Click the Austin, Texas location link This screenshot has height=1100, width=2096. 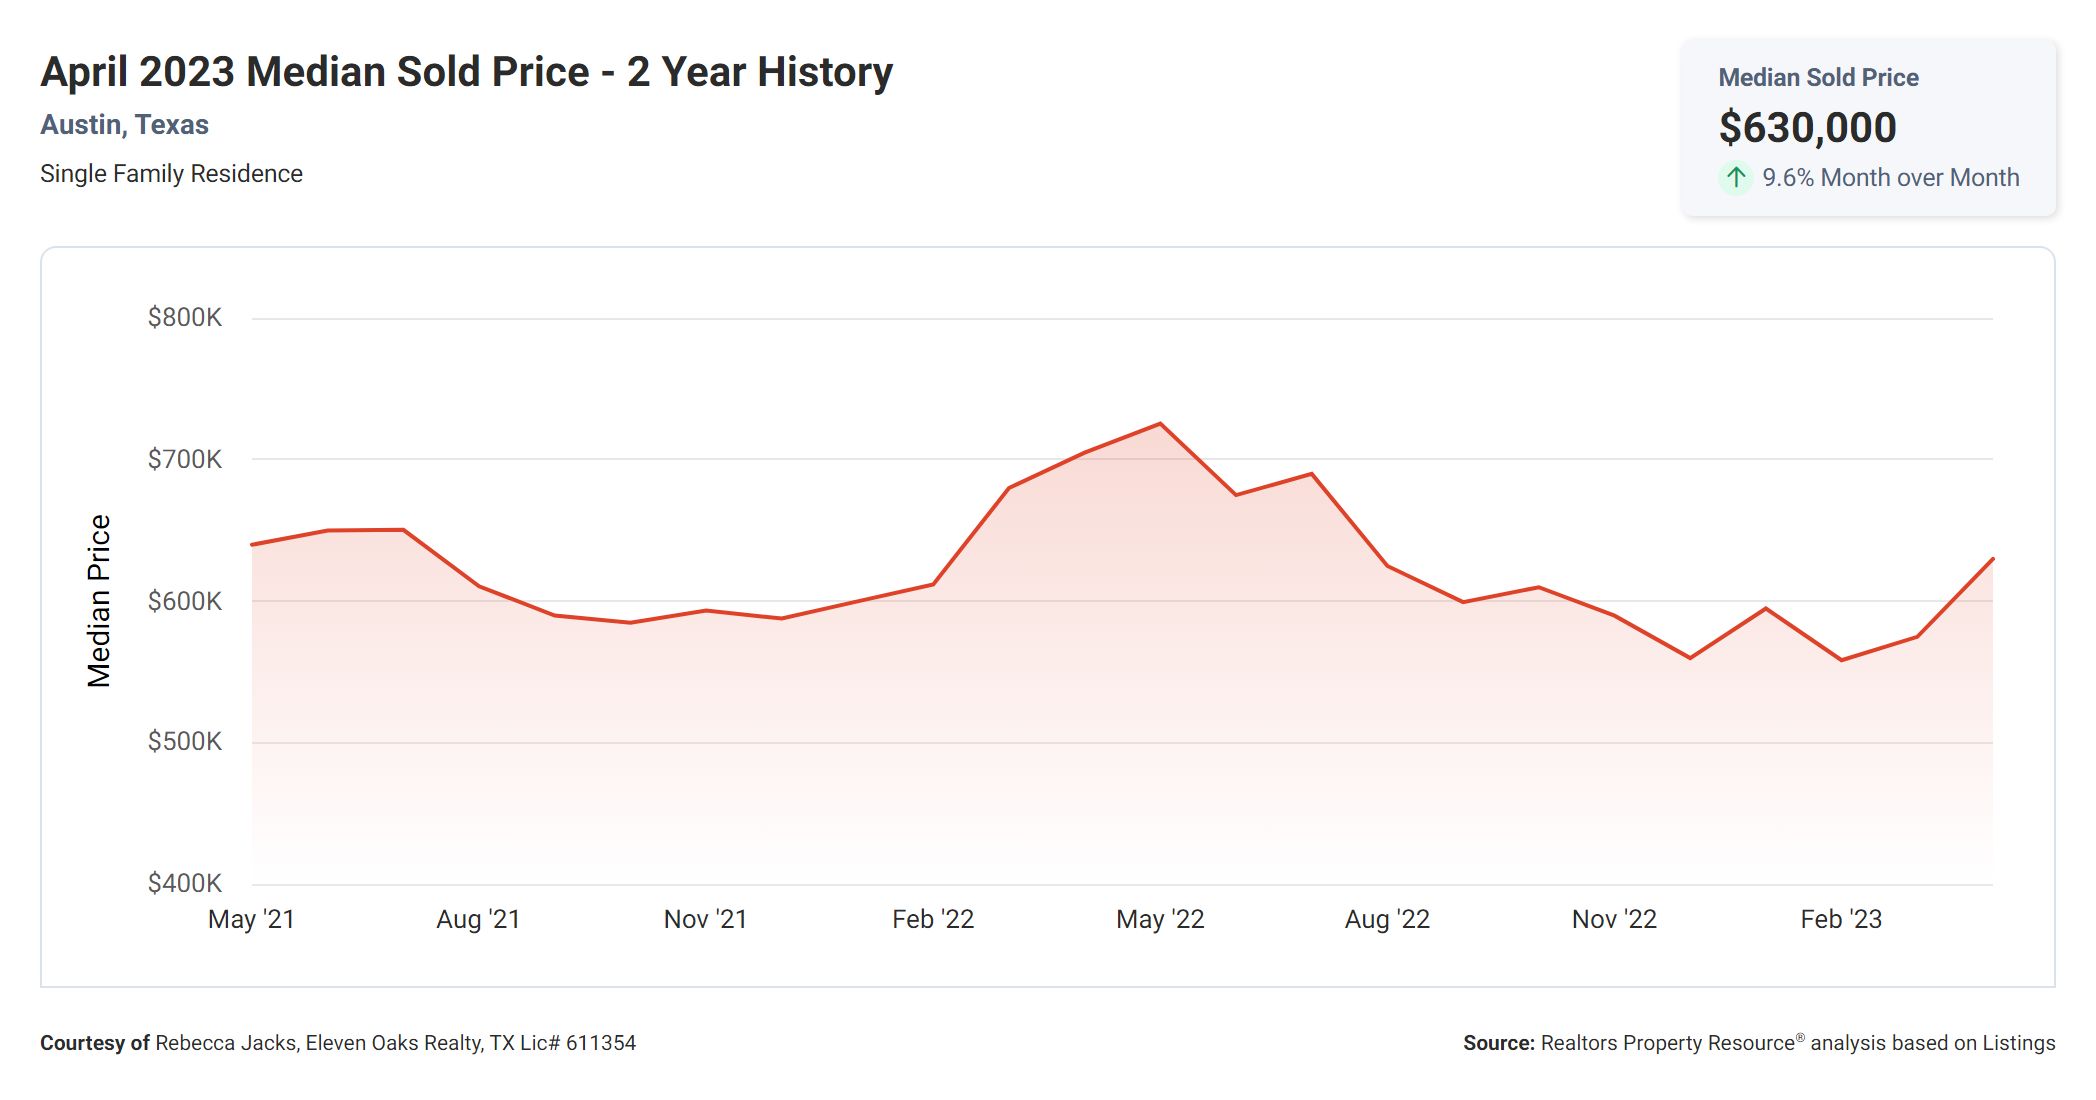(124, 125)
